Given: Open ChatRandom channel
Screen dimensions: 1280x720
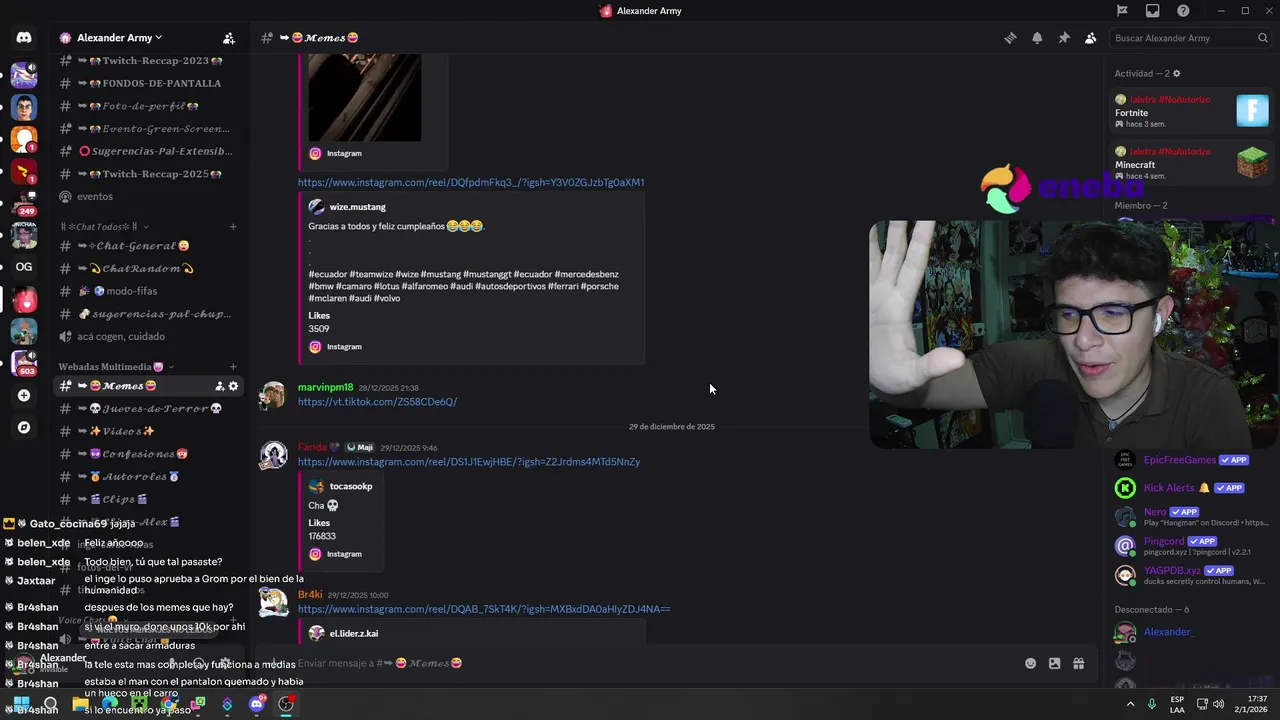Looking at the screenshot, I should coord(148,269).
